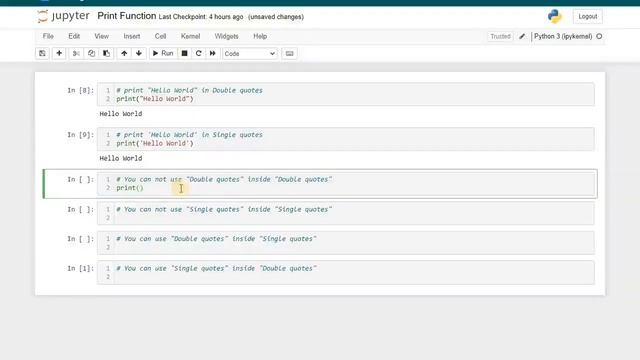This screenshot has width=640, height=360.
Task: Open the View menu
Action: [101, 36]
